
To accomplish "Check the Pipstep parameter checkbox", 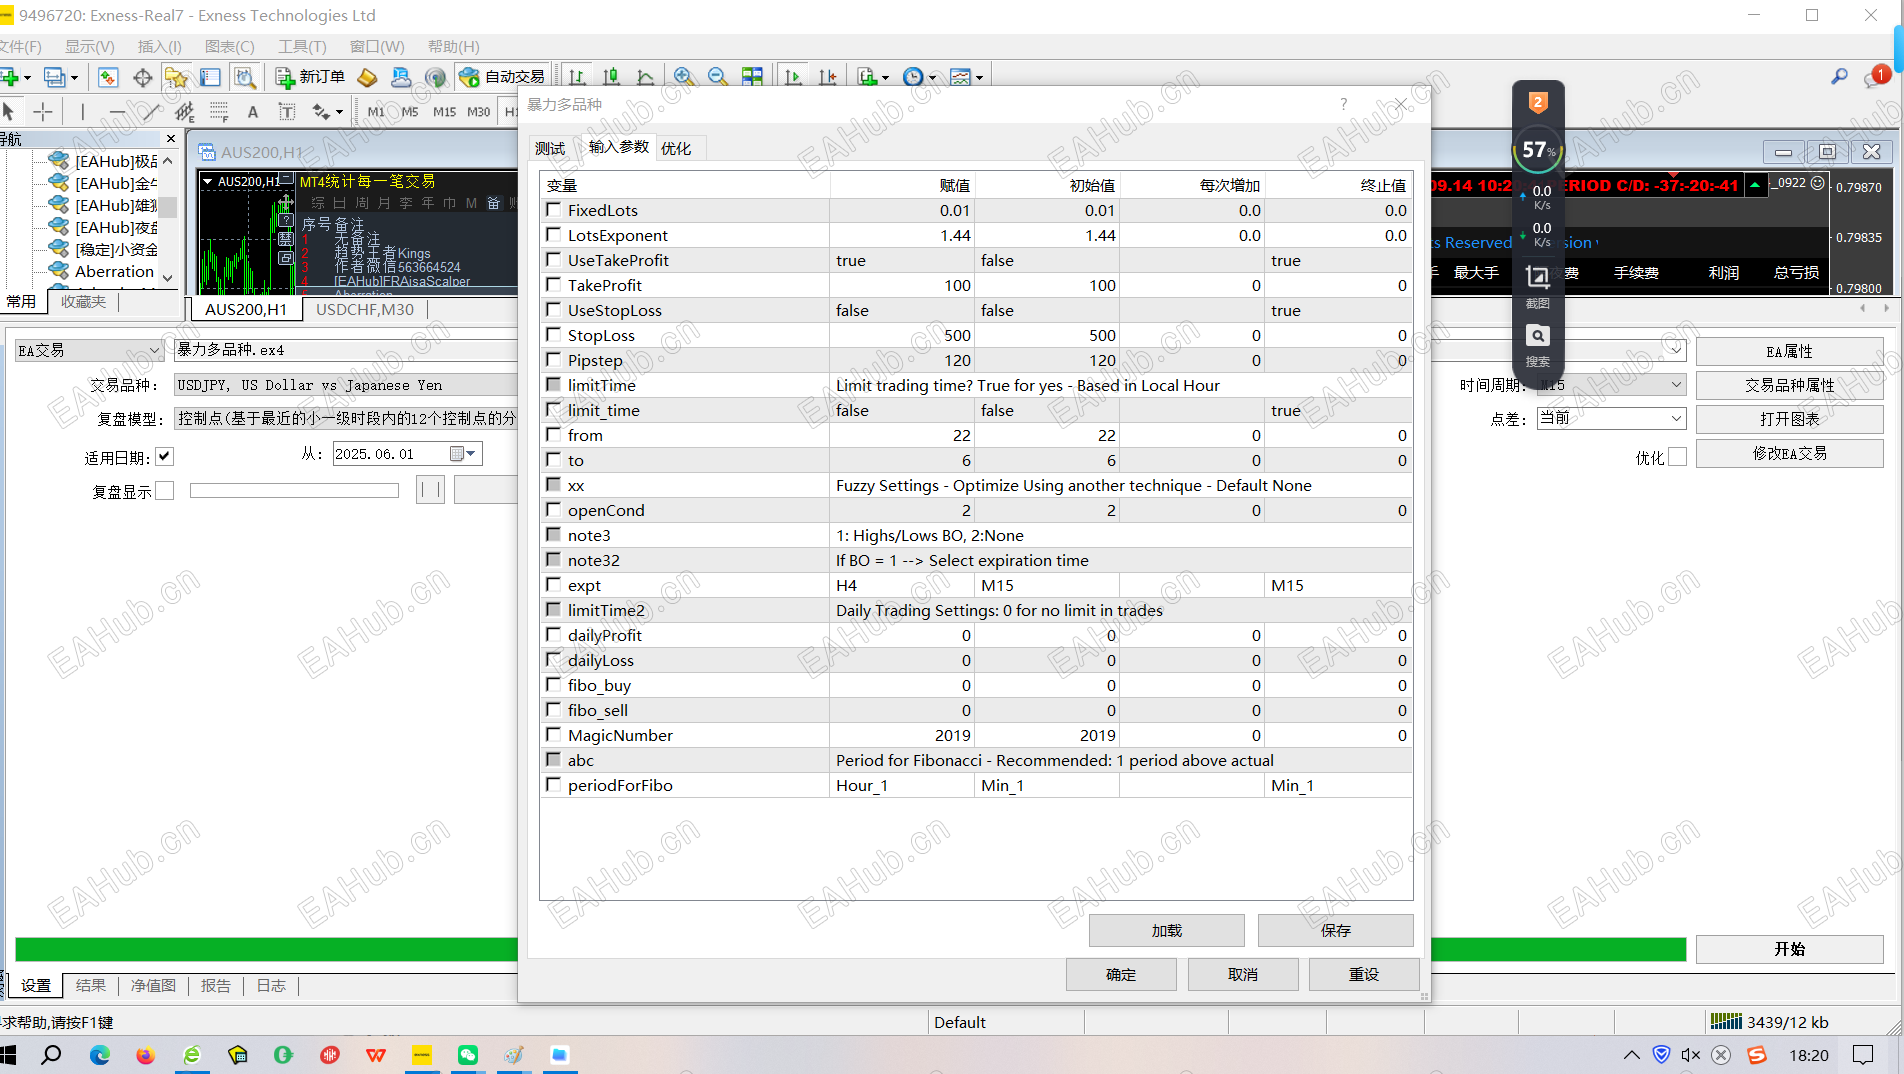I will 553,360.
